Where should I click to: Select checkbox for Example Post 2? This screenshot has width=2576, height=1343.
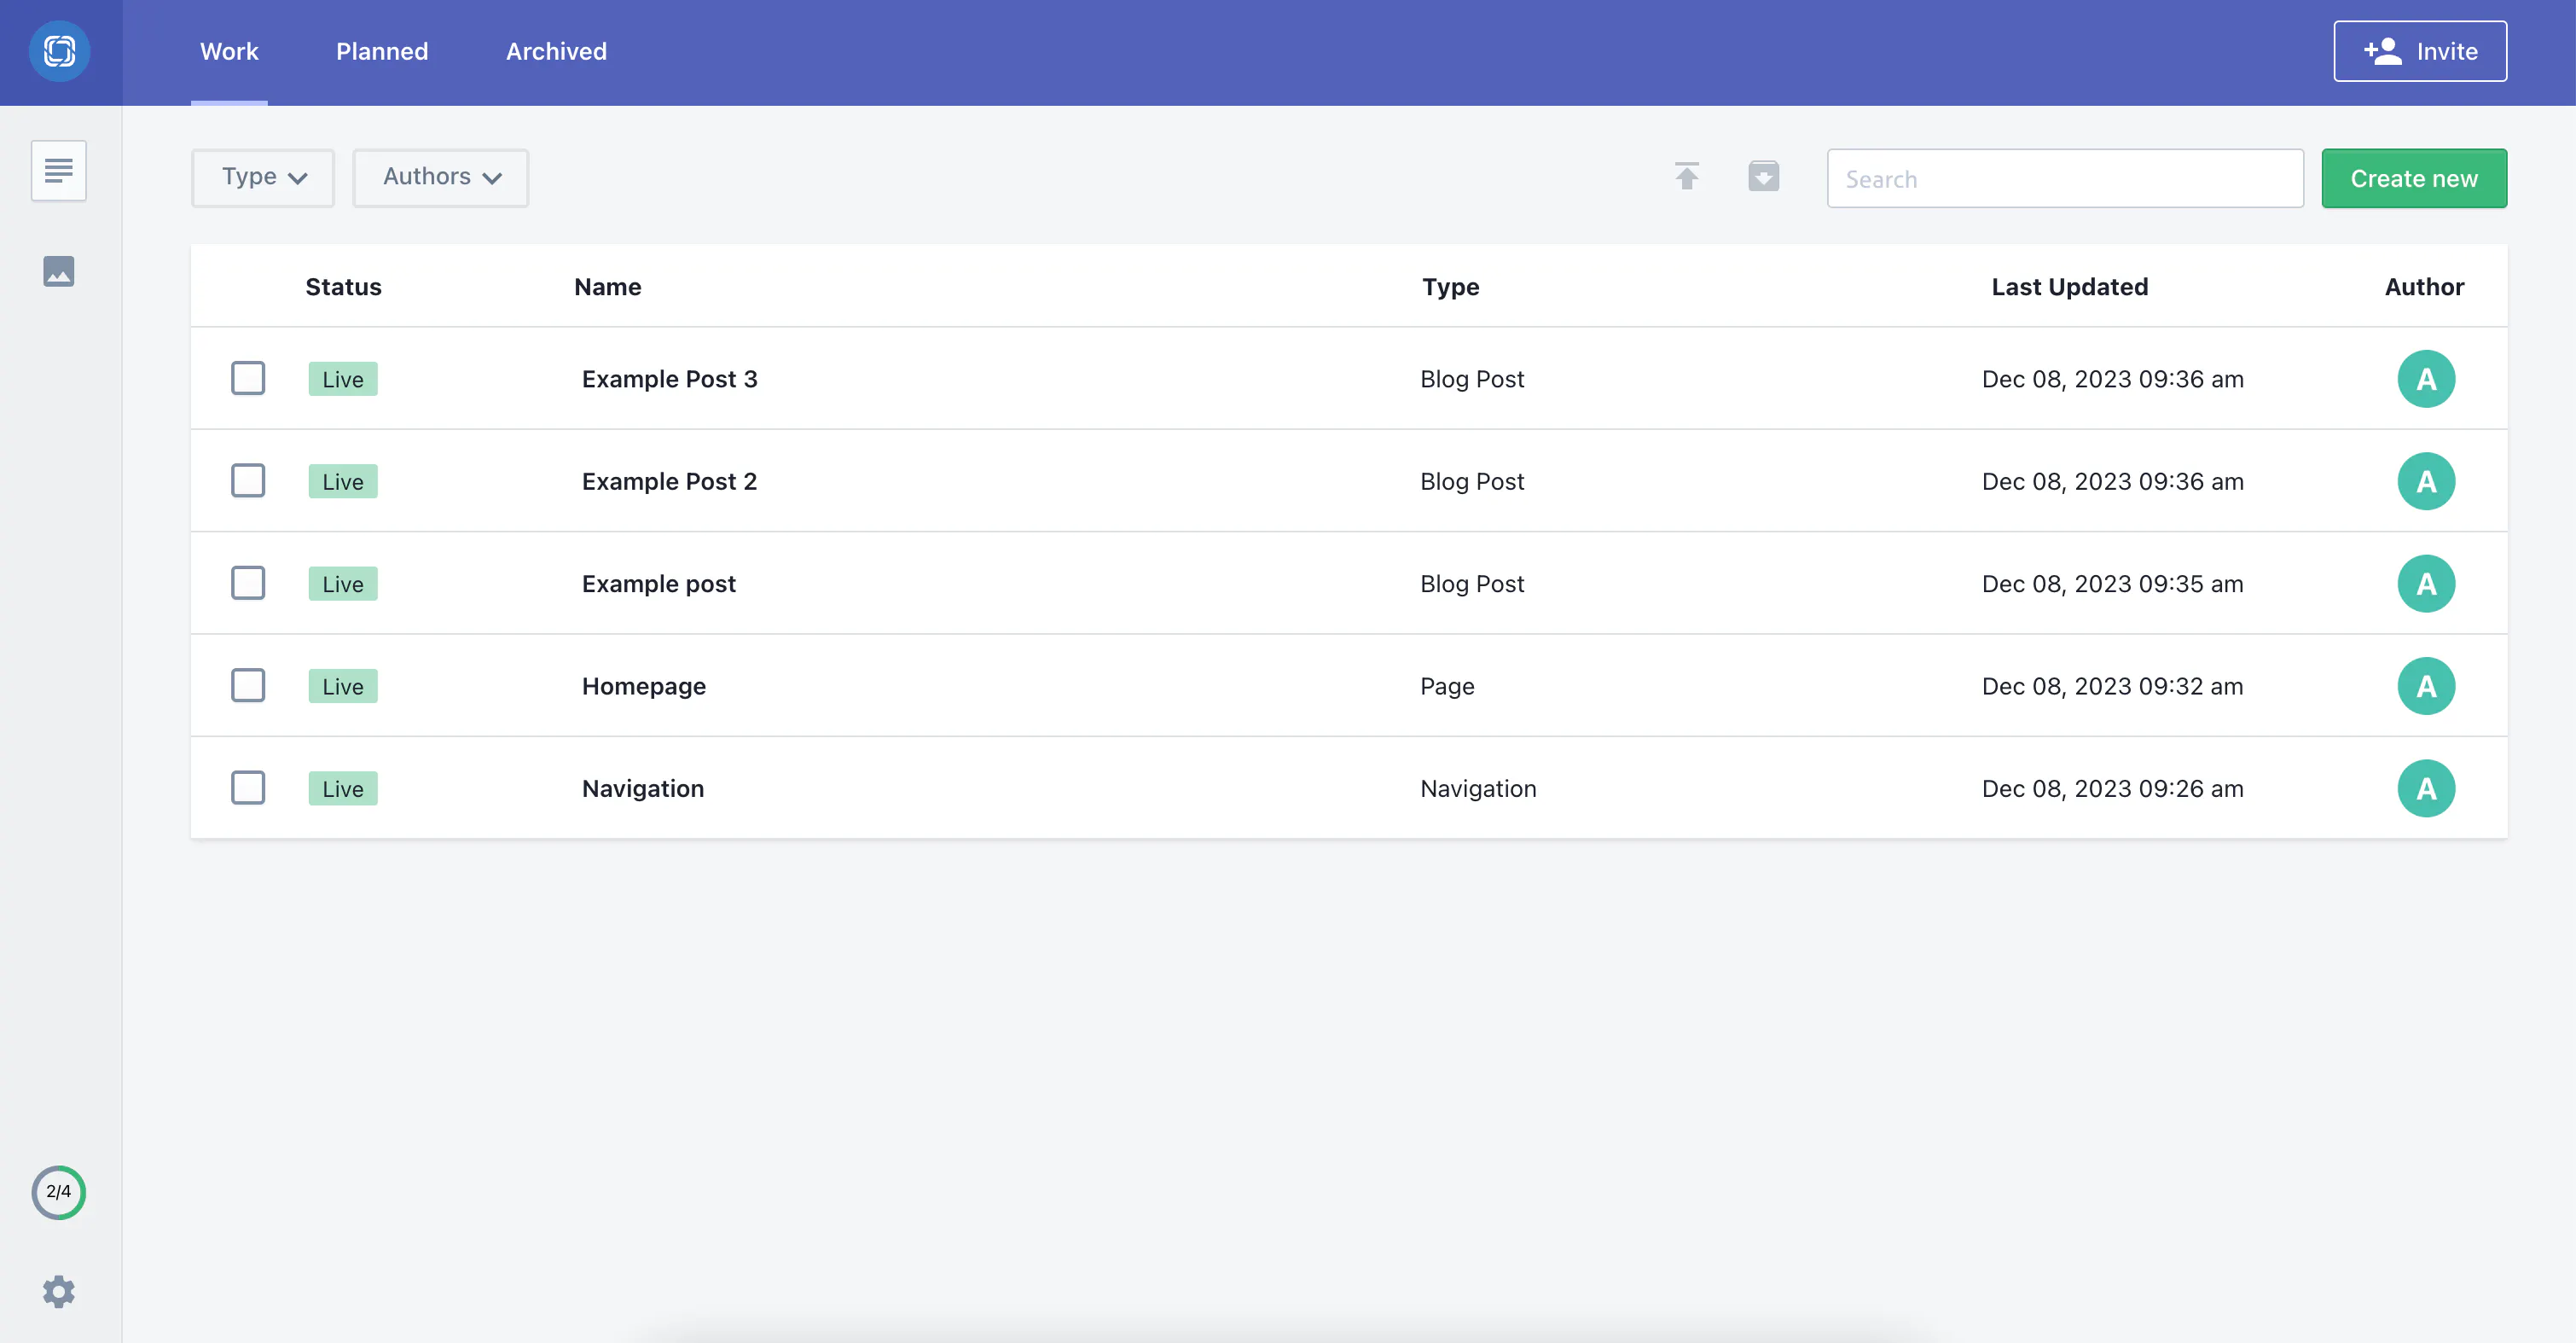pos(248,480)
